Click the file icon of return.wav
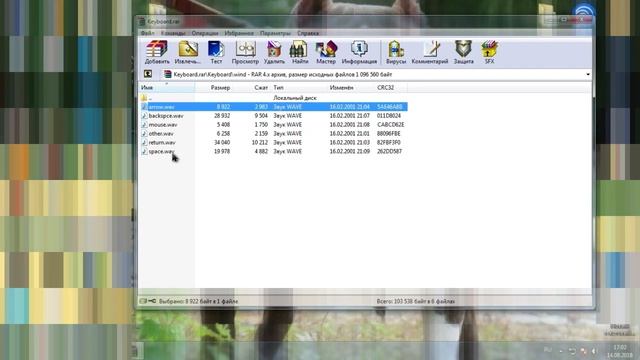Image resolution: width=640 pixels, height=360 pixels. click(144, 142)
